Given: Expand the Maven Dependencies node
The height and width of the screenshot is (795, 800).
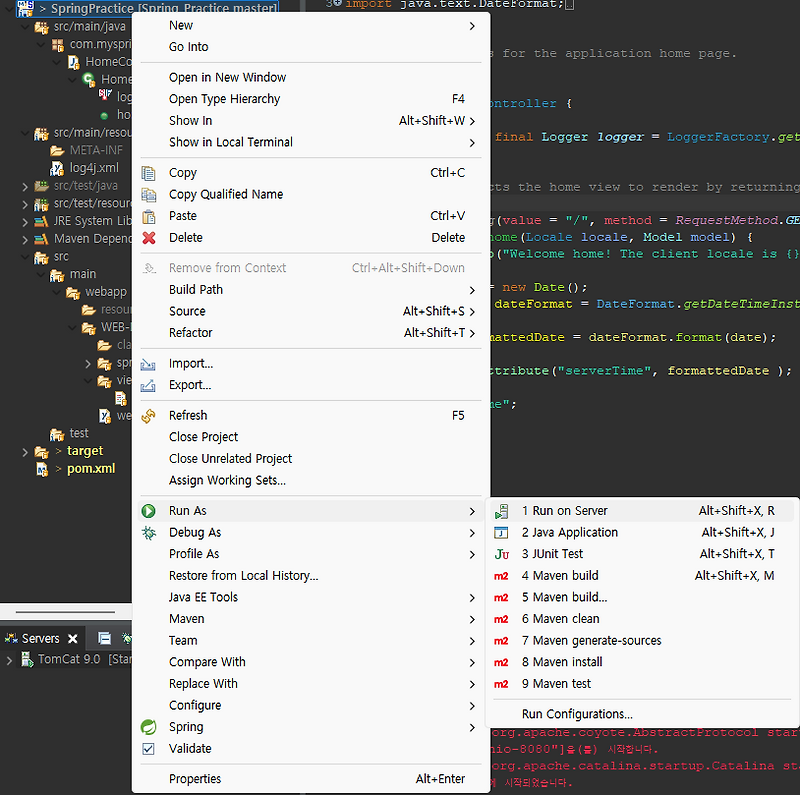Looking at the screenshot, I should coord(24,239).
